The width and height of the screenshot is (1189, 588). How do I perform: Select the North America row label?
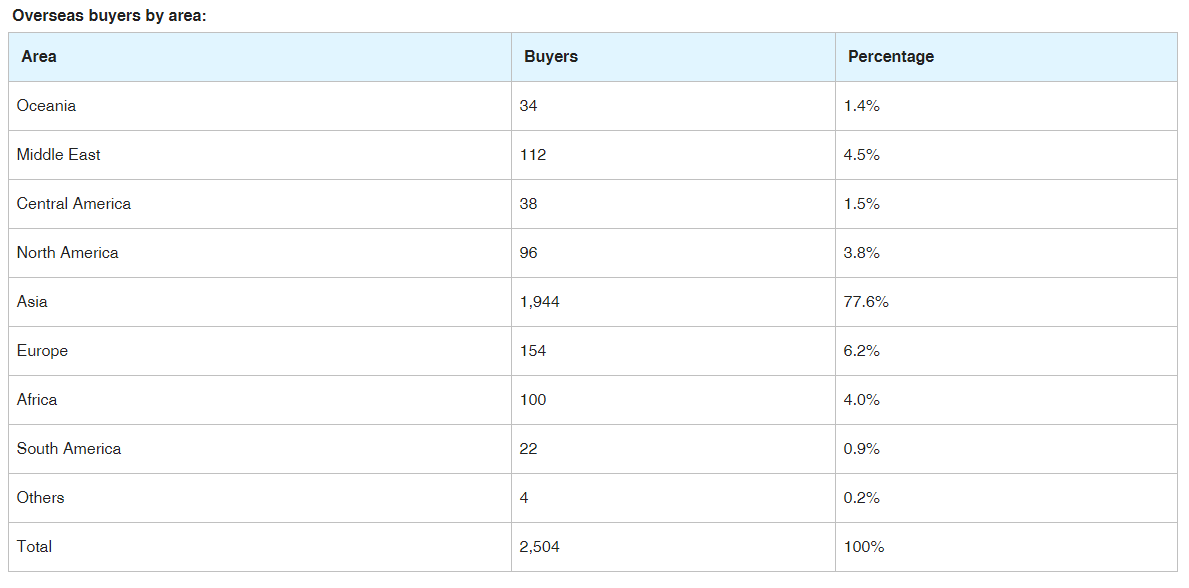point(68,253)
